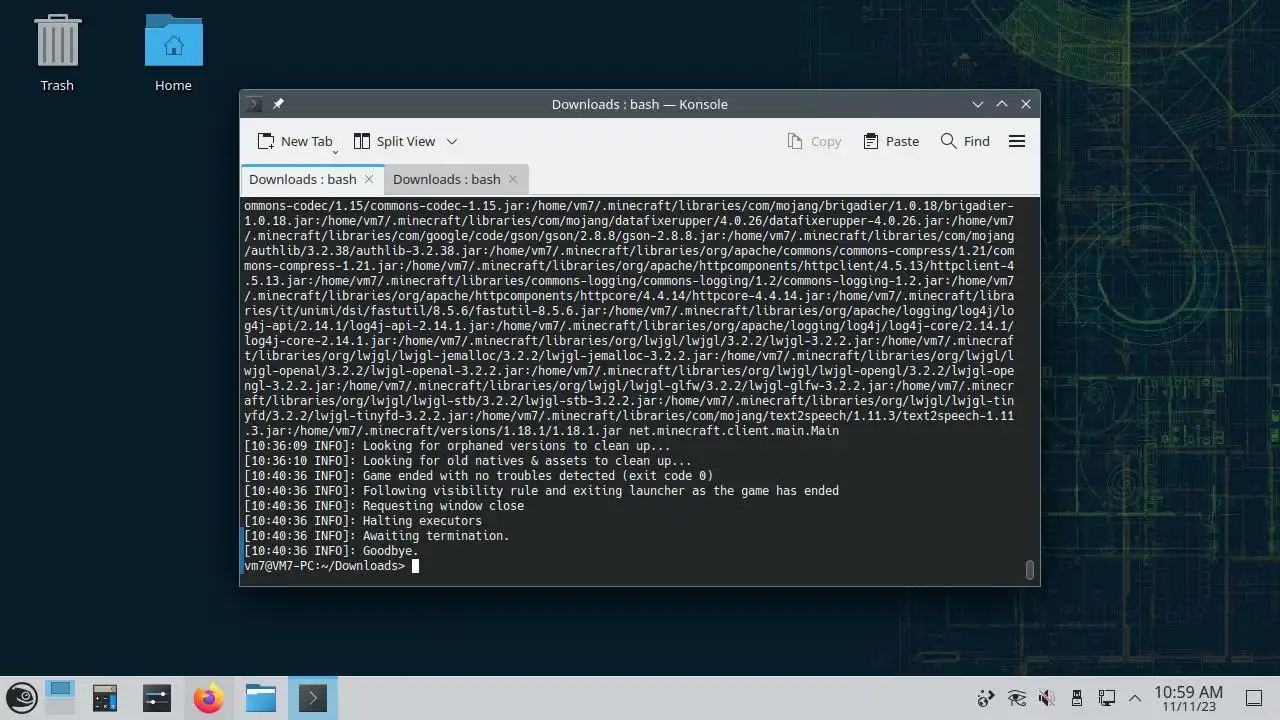
Task: Click the 'Awaiting termination.' log line
Action: (377, 536)
